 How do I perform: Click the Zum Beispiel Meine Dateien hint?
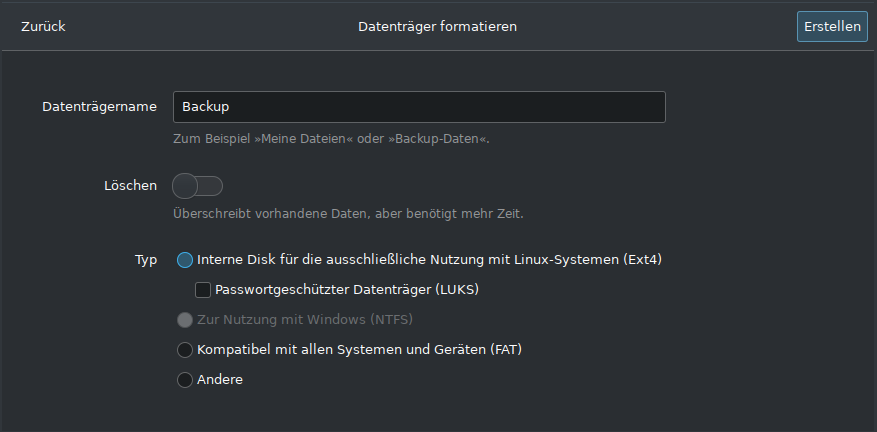pyautogui.click(x=331, y=138)
